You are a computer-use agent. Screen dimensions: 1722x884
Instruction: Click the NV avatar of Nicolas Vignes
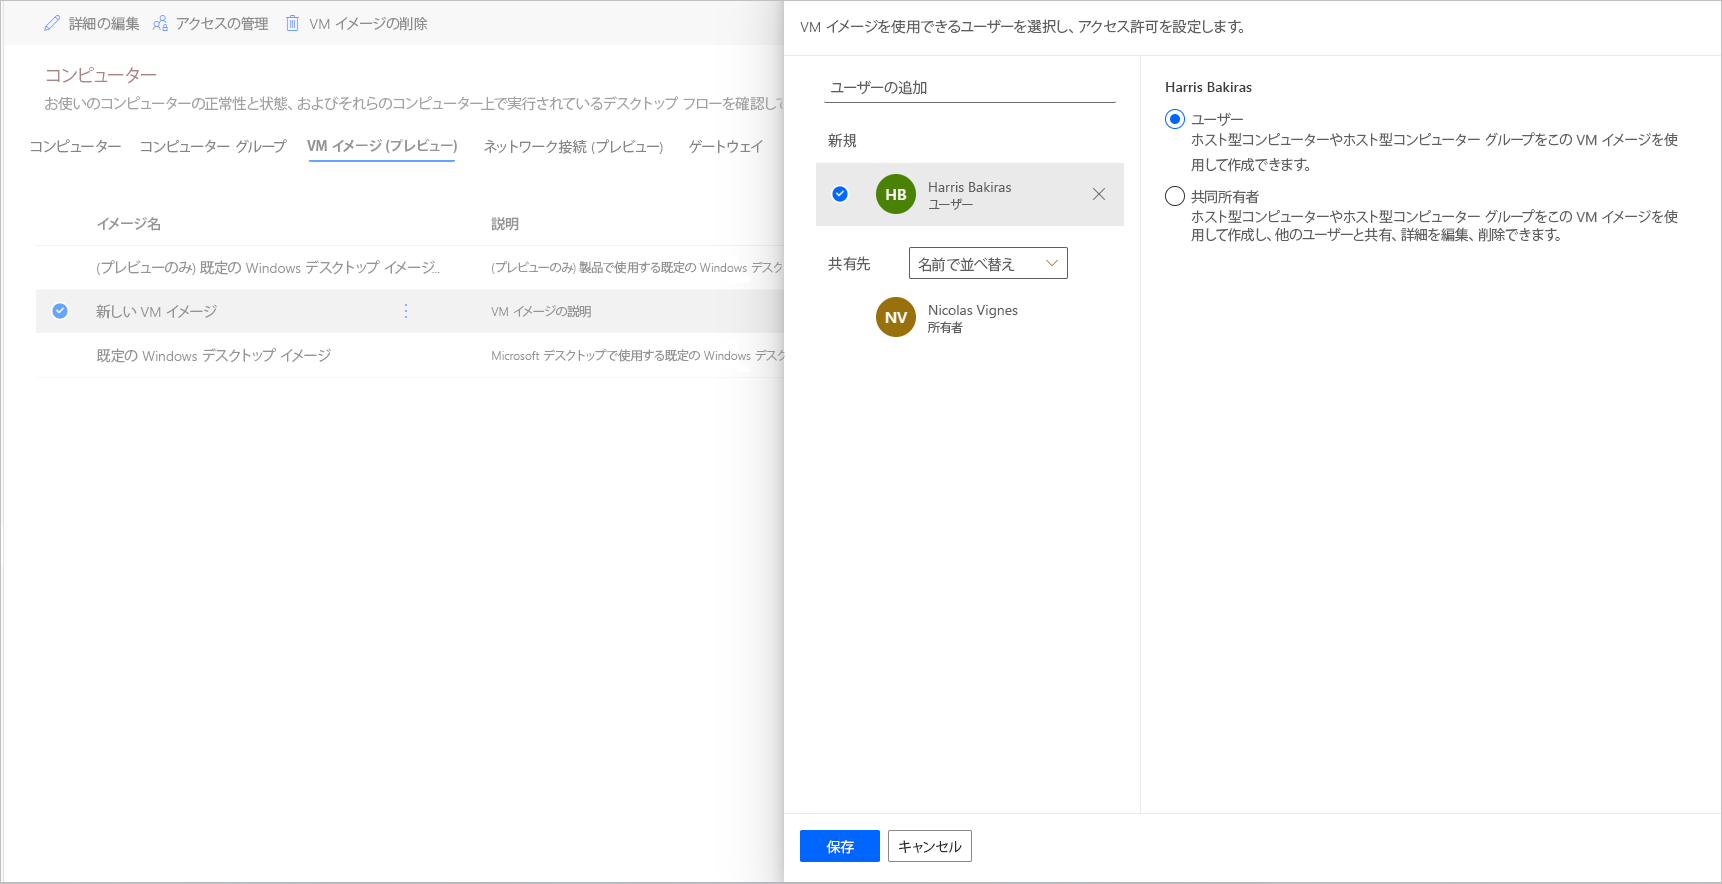[x=896, y=317]
